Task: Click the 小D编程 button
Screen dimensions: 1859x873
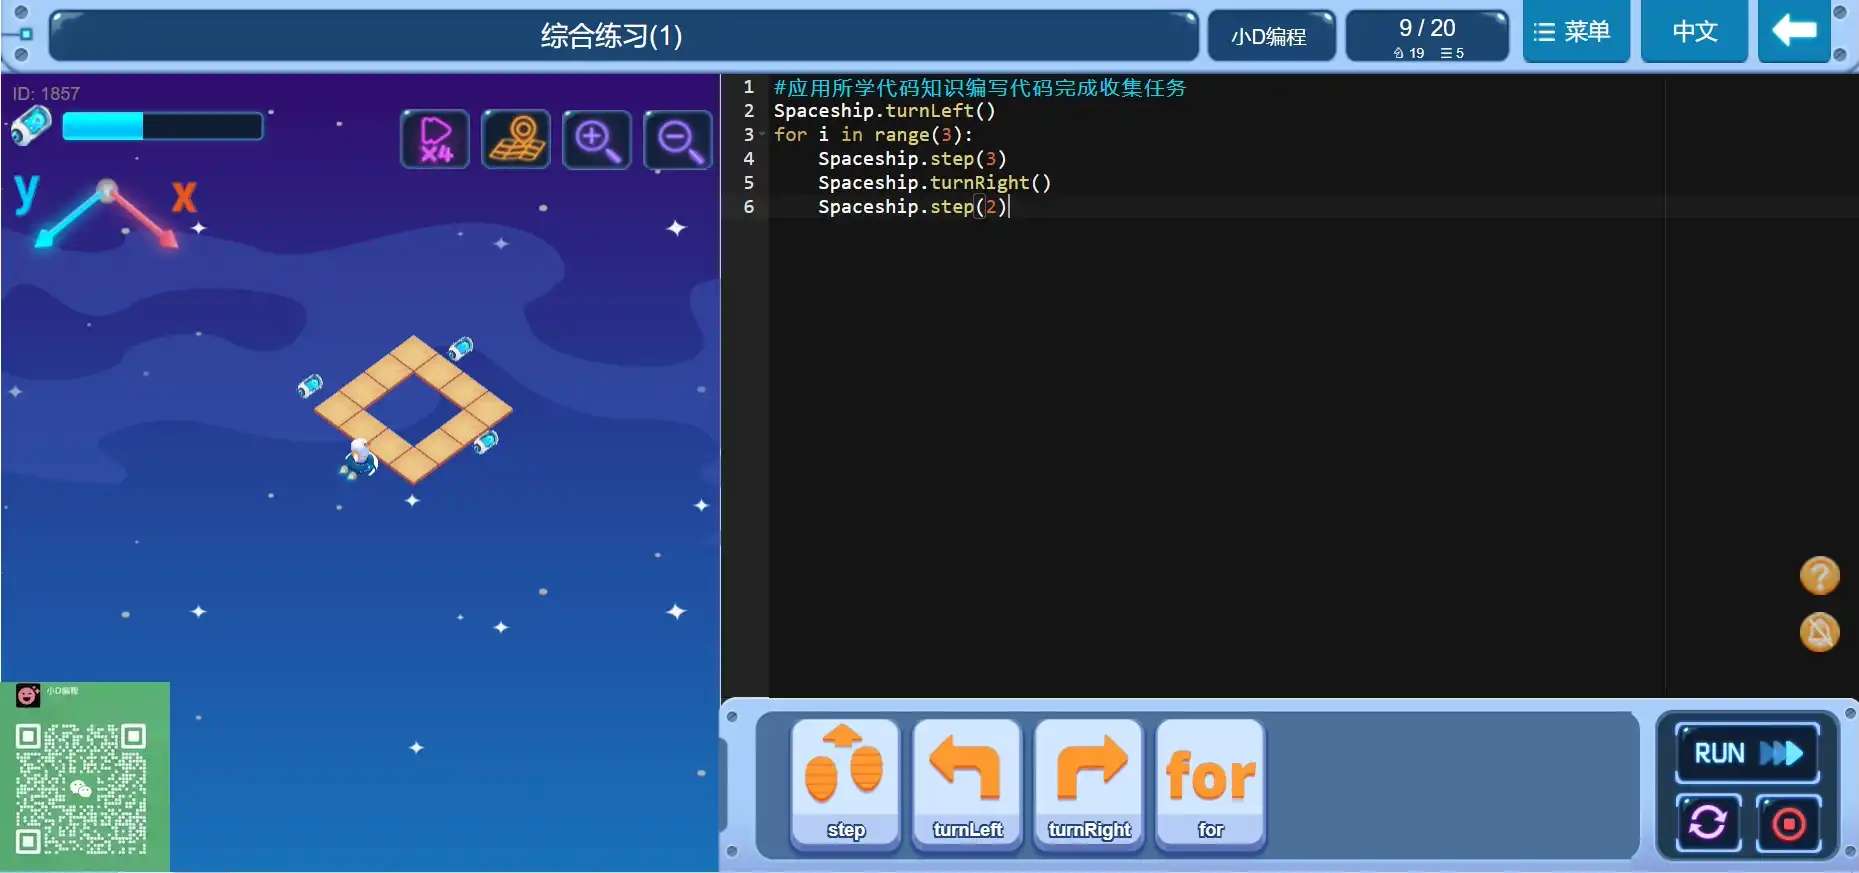Action: coord(1269,37)
